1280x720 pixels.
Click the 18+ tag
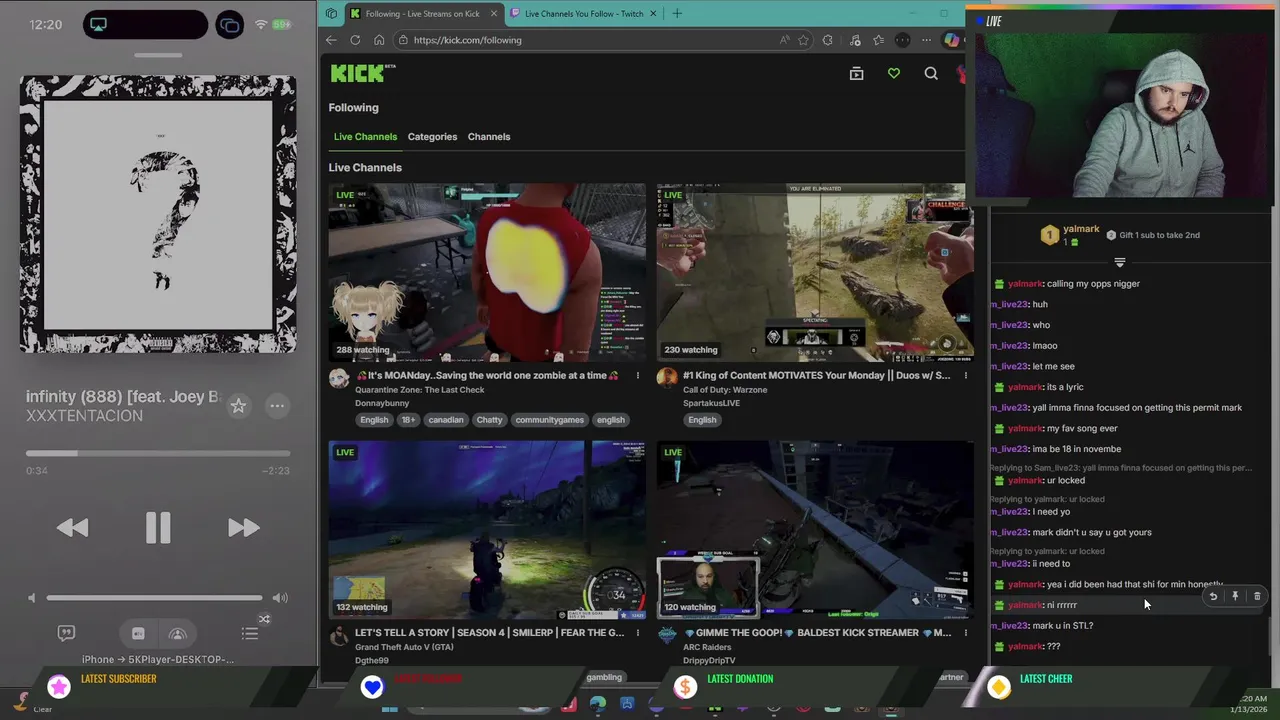coord(408,420)
